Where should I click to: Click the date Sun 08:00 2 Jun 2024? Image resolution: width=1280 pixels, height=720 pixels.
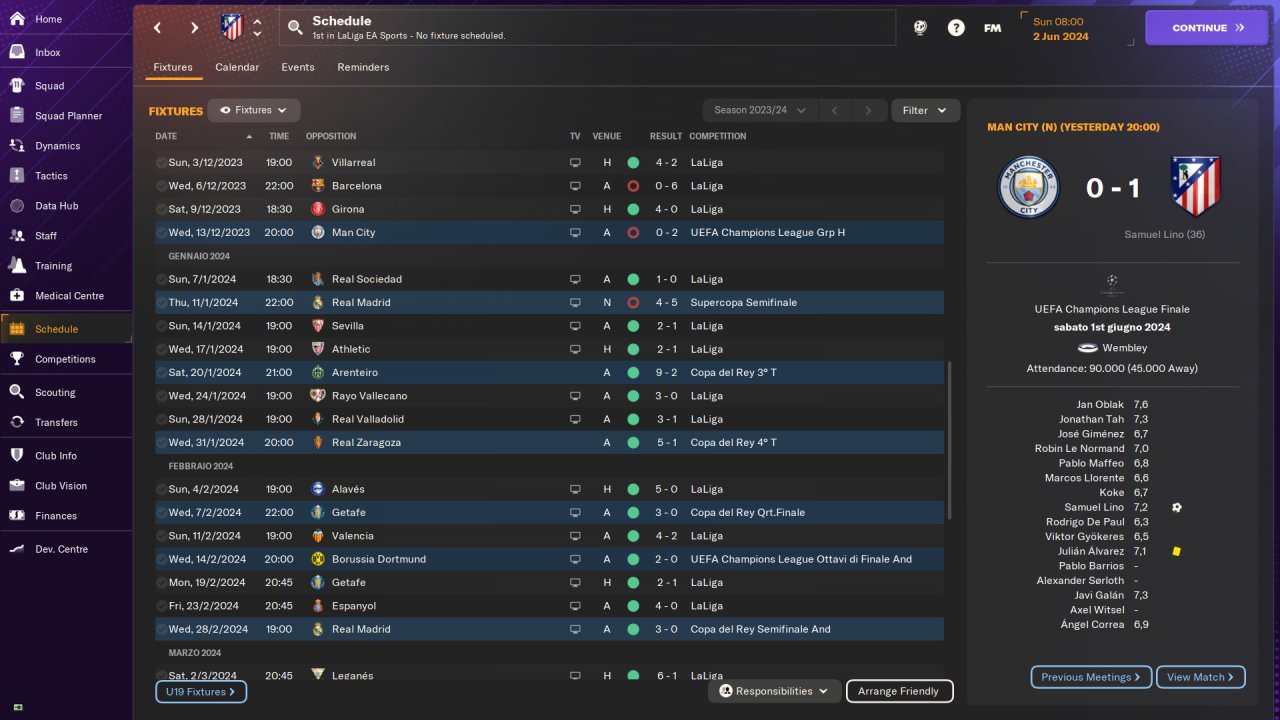[x=1061, y=29]
